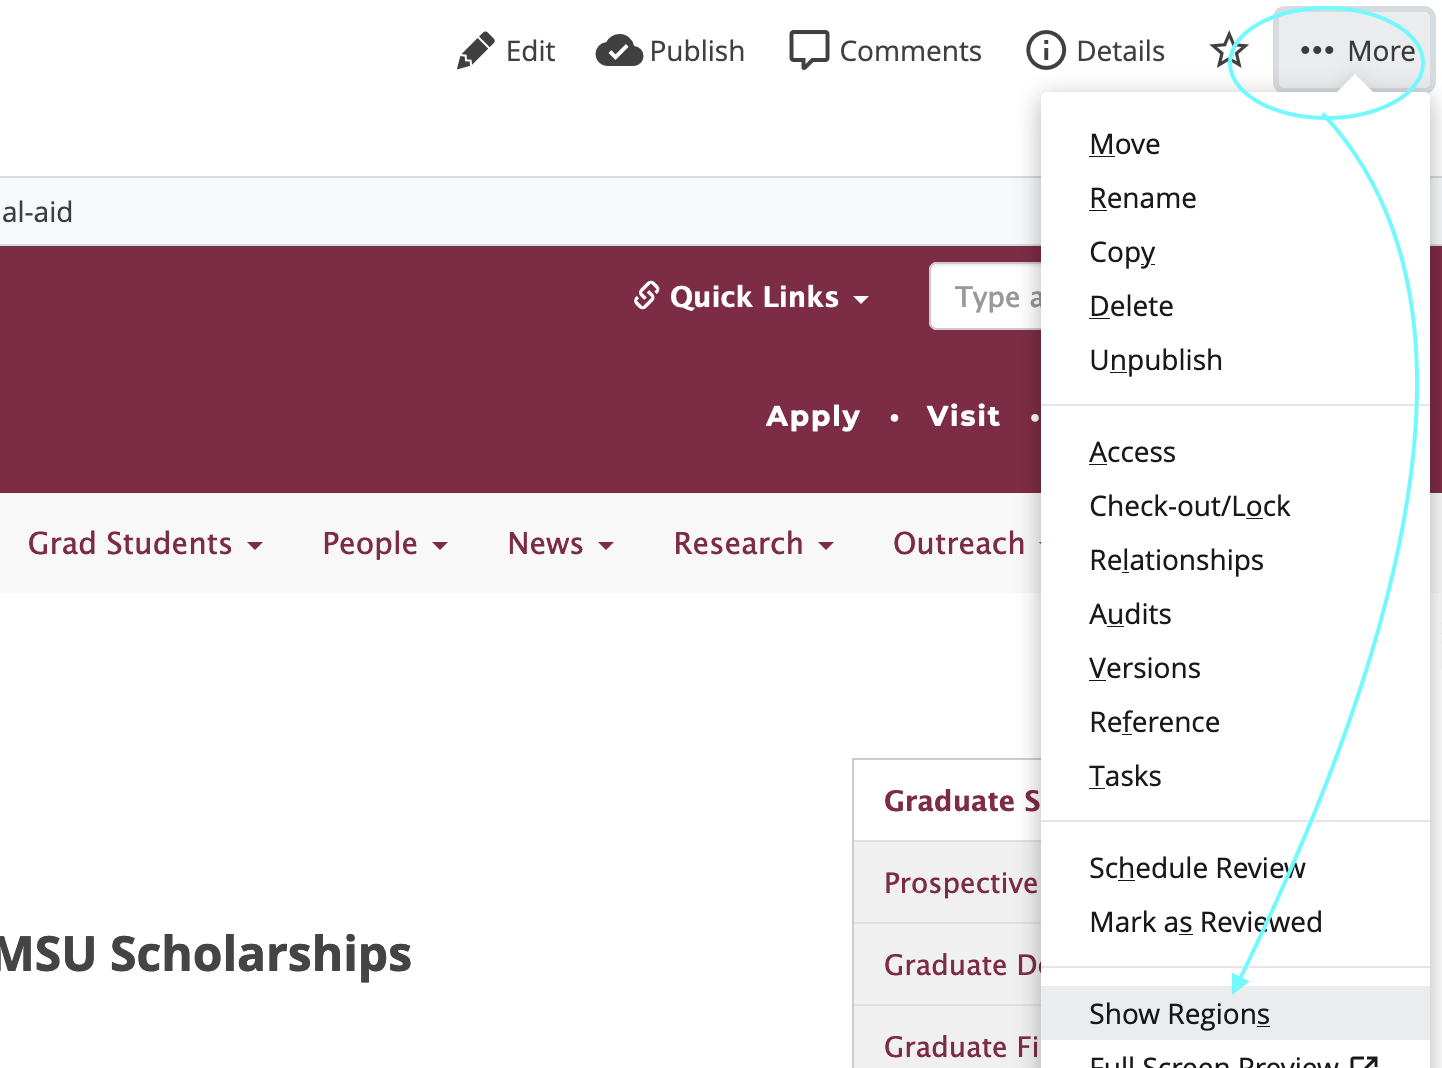Select Unpublish menu option
The image size is (1442, 1068).
tap(1156, 360)
